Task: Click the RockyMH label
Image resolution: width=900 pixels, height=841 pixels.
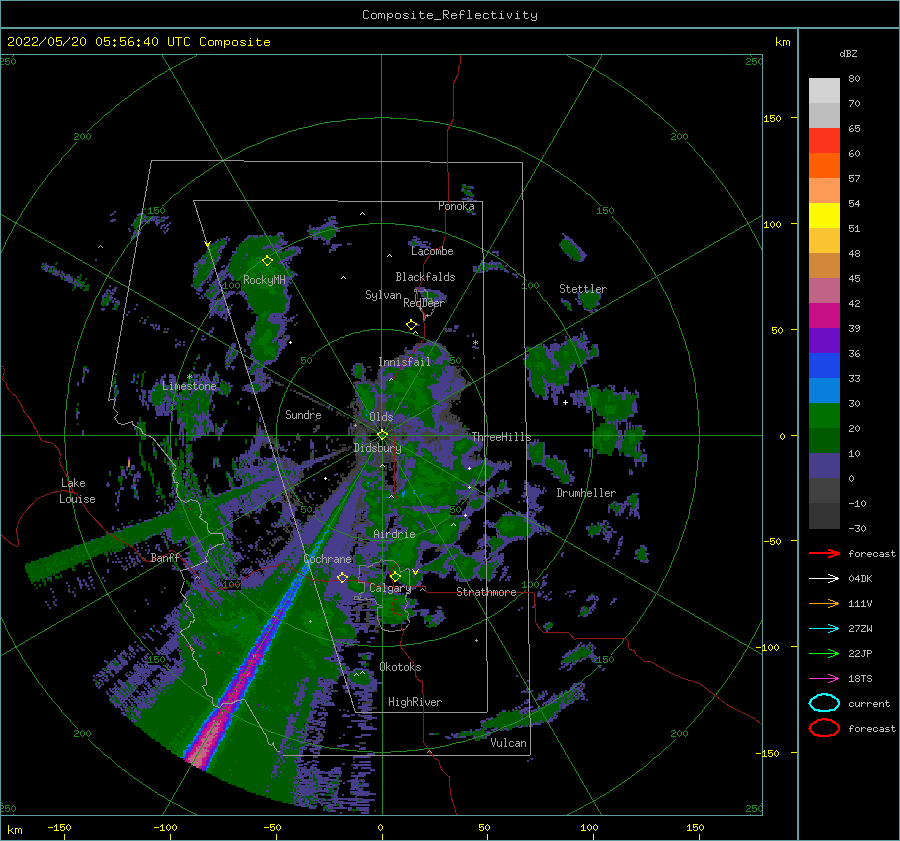Action: [264, 280]
